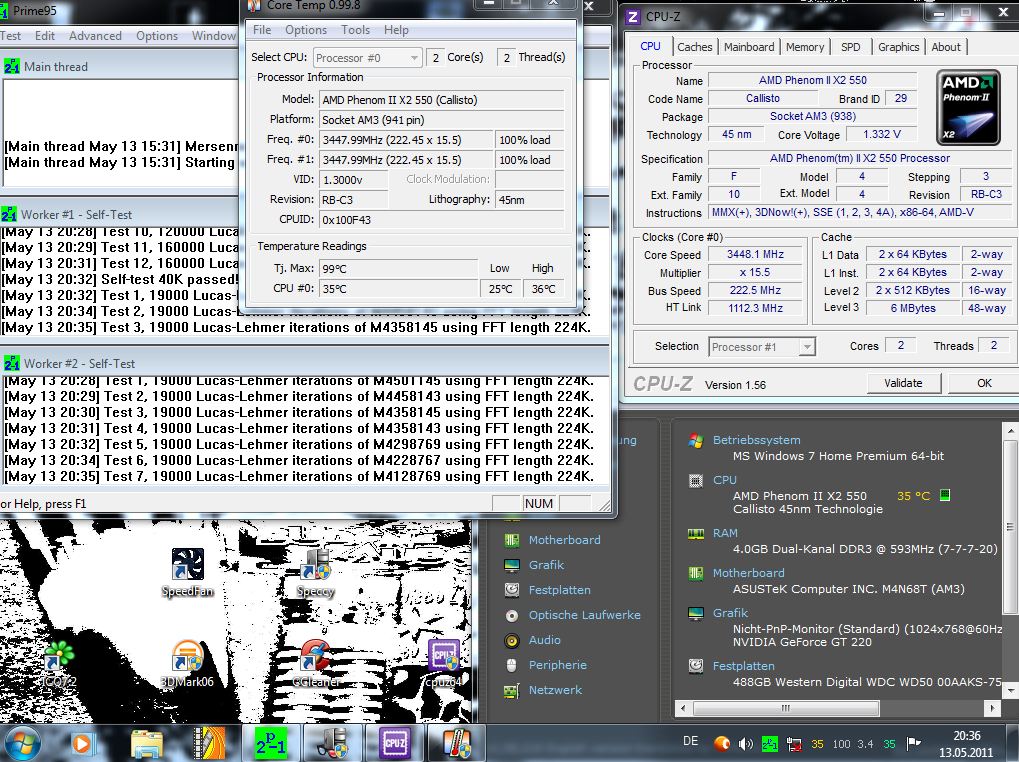Switch to the SPD tab in CPU-Z
The width and height of the screenshot is (1019, 762).
(x=850, y=47)
